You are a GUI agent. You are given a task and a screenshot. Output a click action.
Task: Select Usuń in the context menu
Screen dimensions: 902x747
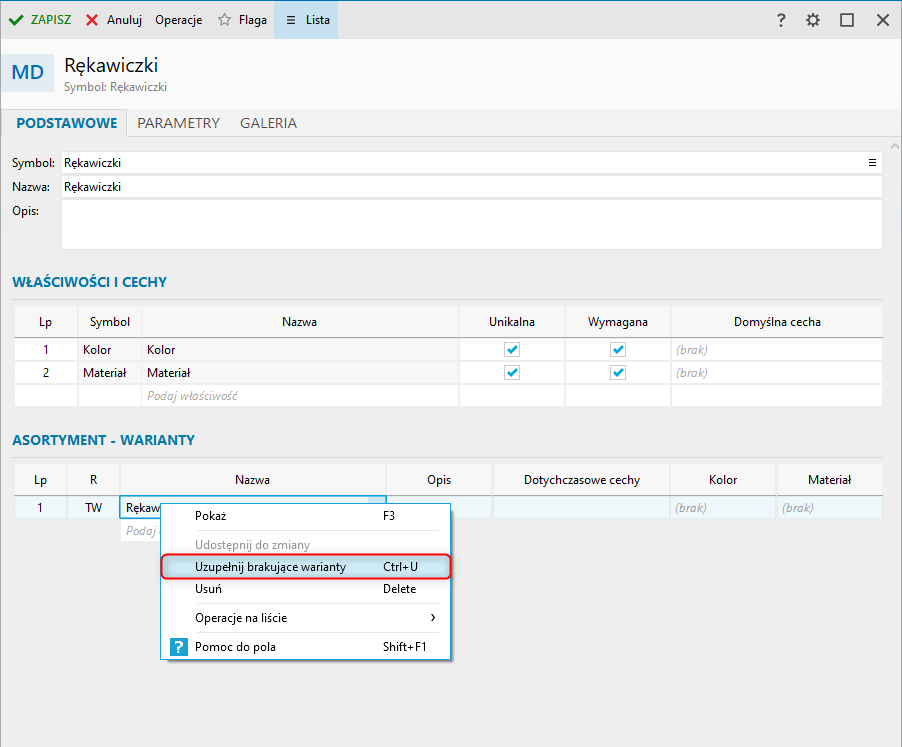click(x=208, y=589)
